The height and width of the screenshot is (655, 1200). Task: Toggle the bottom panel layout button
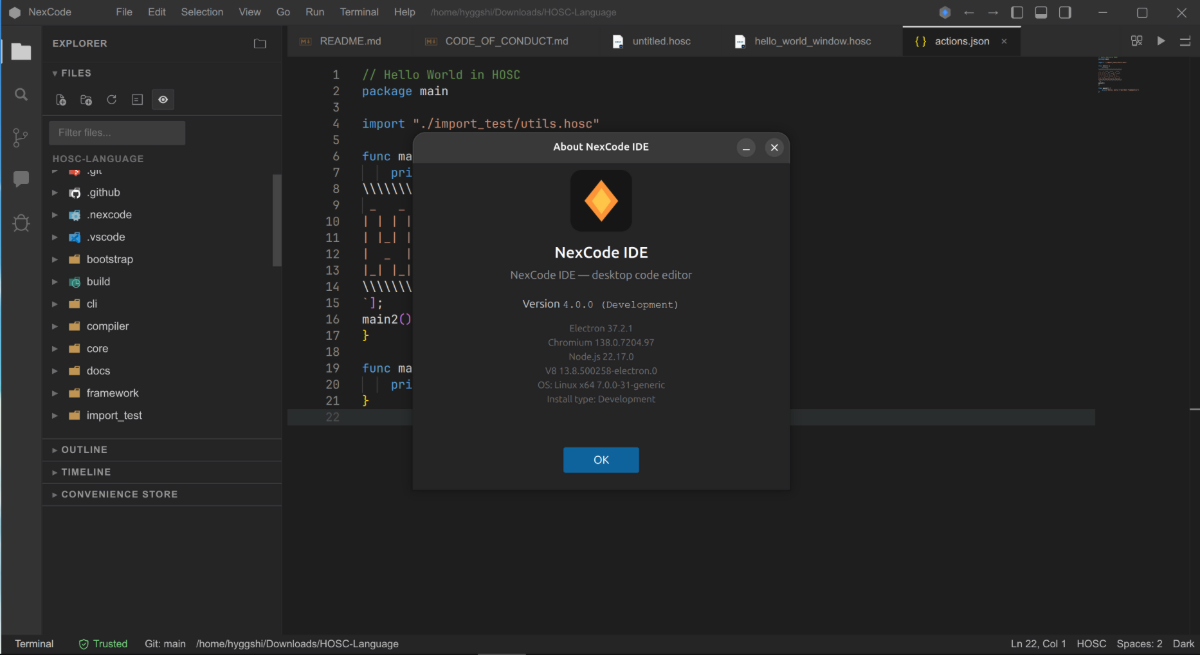(1041, 13)
